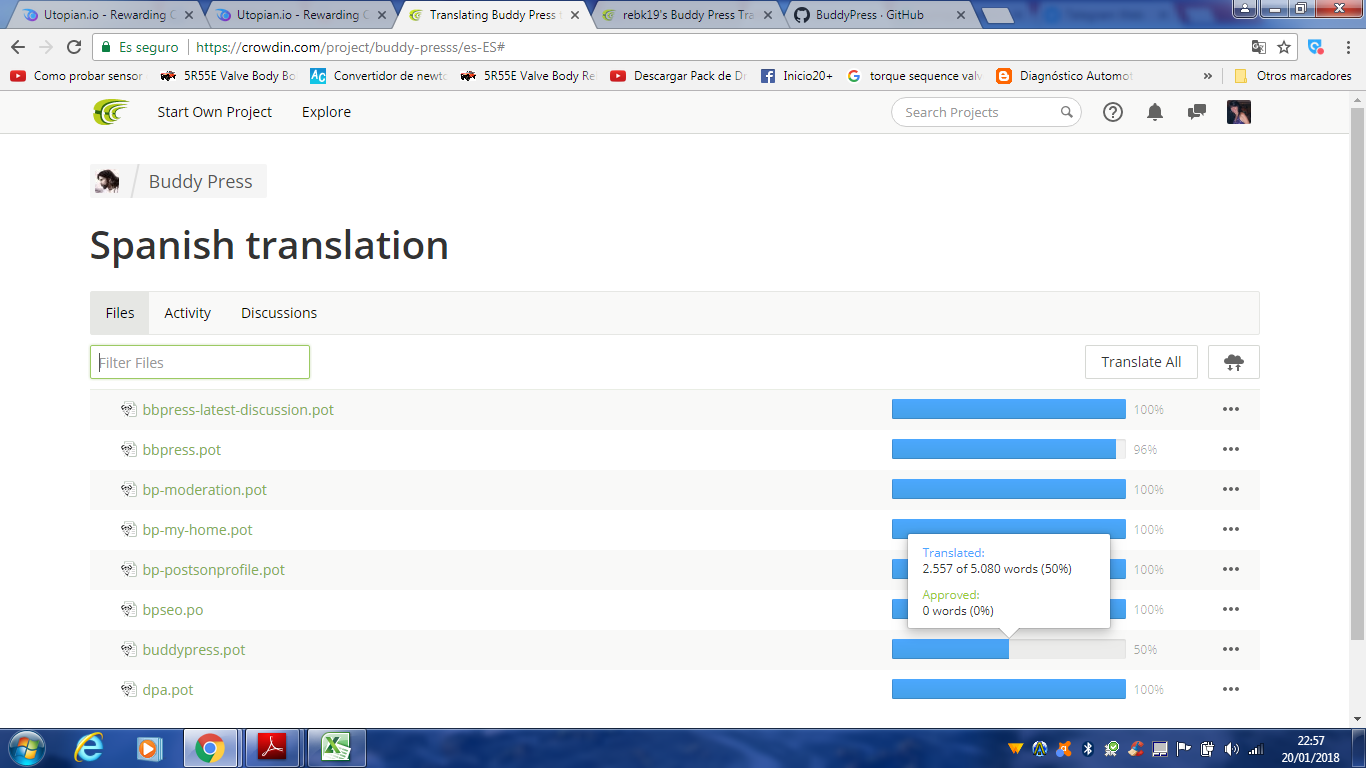Open the help question mark icon
Viewport: 1366px width, 768px height.
[x=1113, y=112]
